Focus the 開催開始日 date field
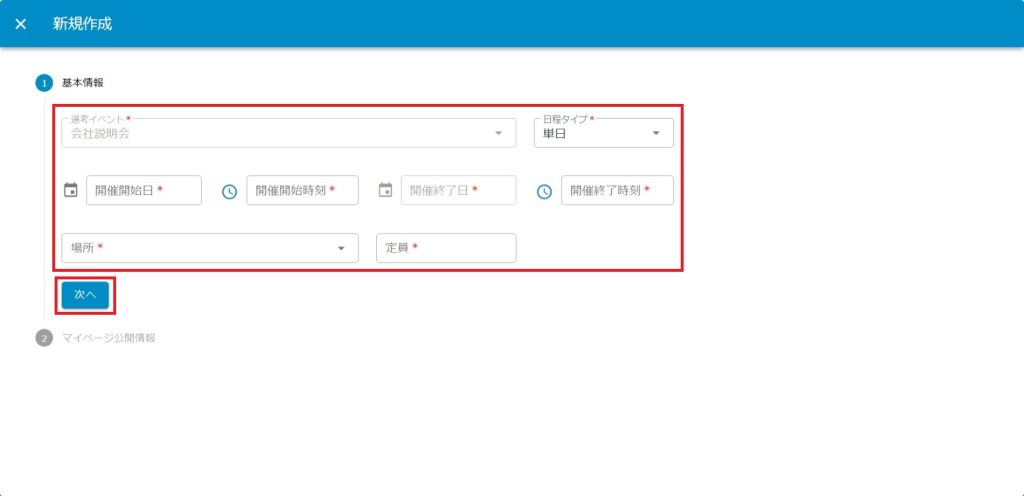Viewport: 1024px width, 496px height. [x=144, y=190]
